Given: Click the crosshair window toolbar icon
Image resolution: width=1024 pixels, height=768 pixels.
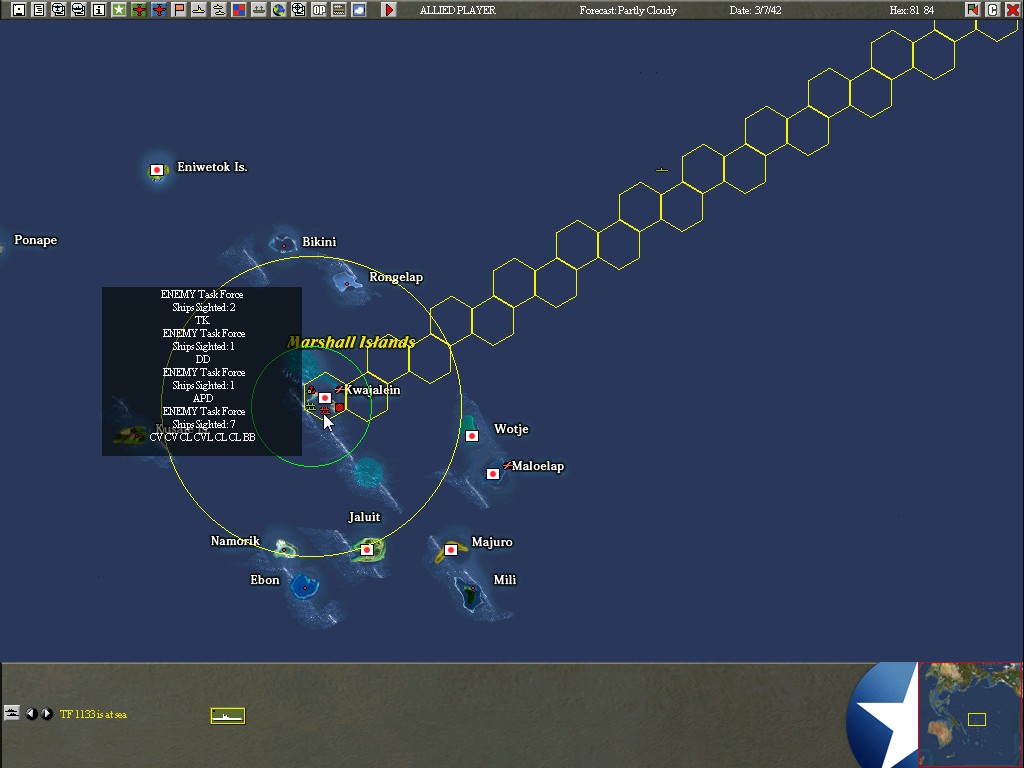Looking at the screenshot, I should (298, 10).
